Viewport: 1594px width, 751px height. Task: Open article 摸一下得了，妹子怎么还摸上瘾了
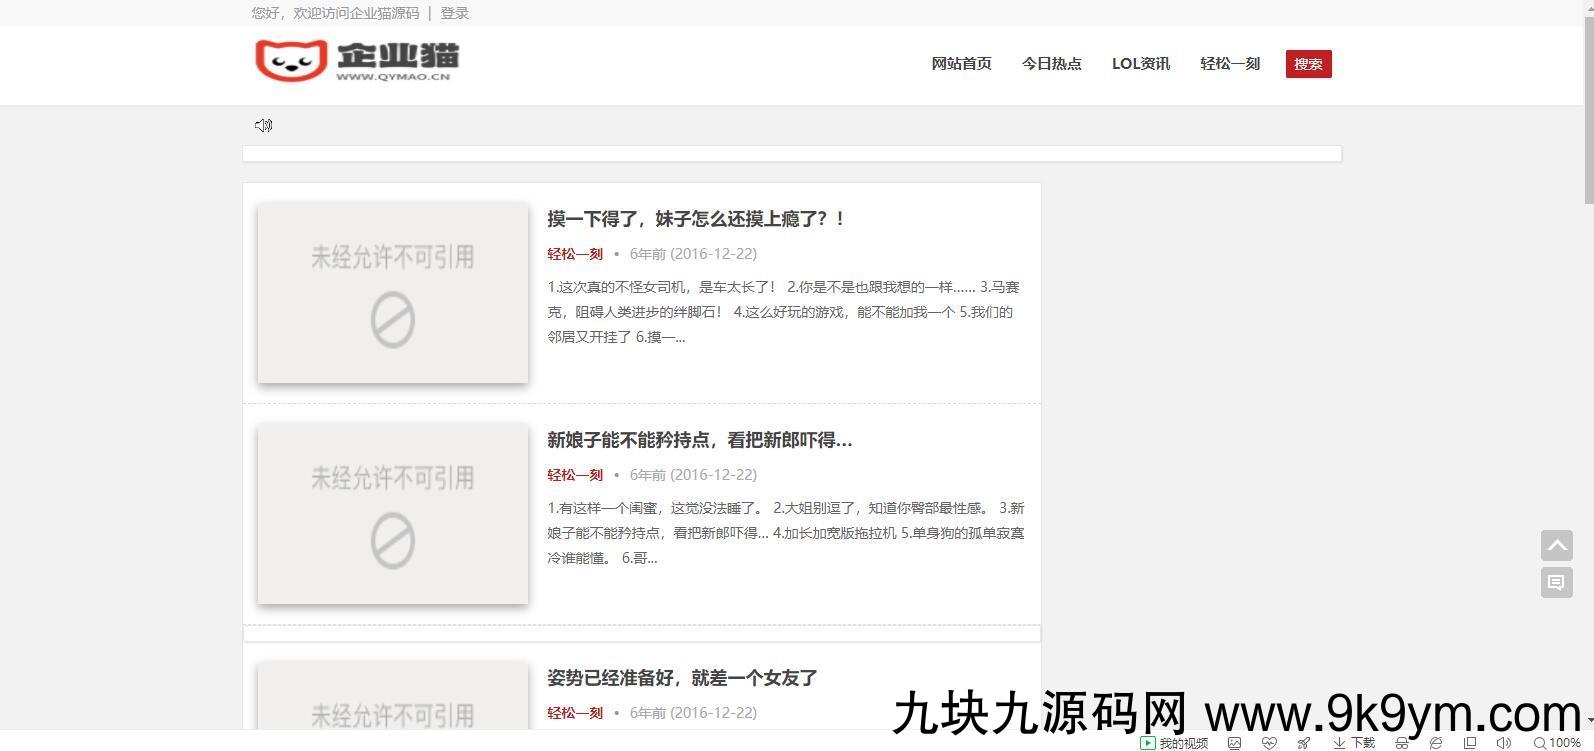tap(696, 219)
